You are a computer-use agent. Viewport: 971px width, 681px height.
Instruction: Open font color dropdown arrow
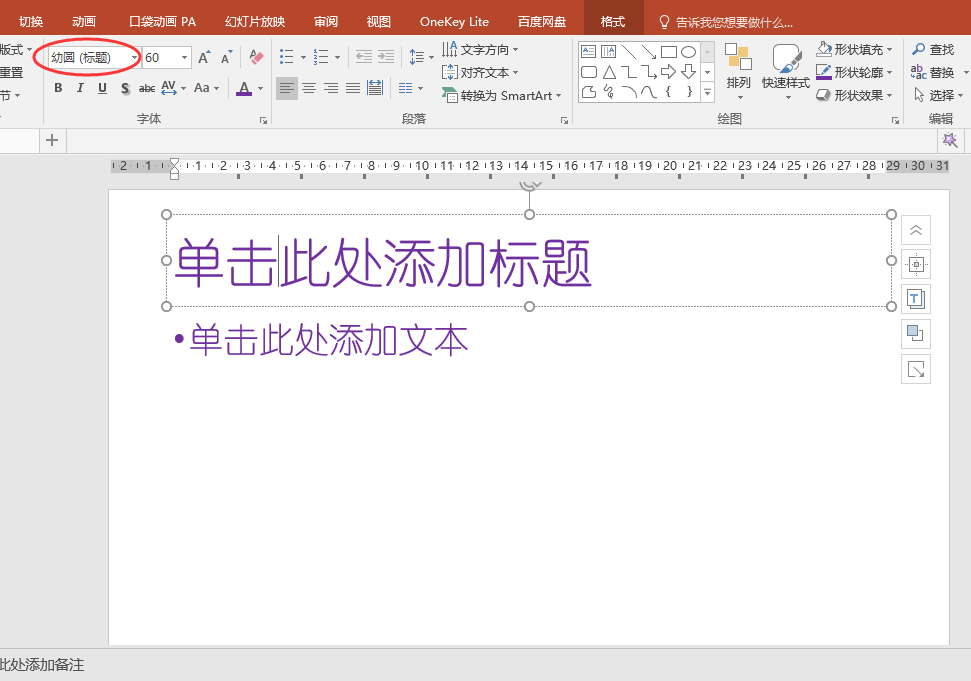pos(260,89)
